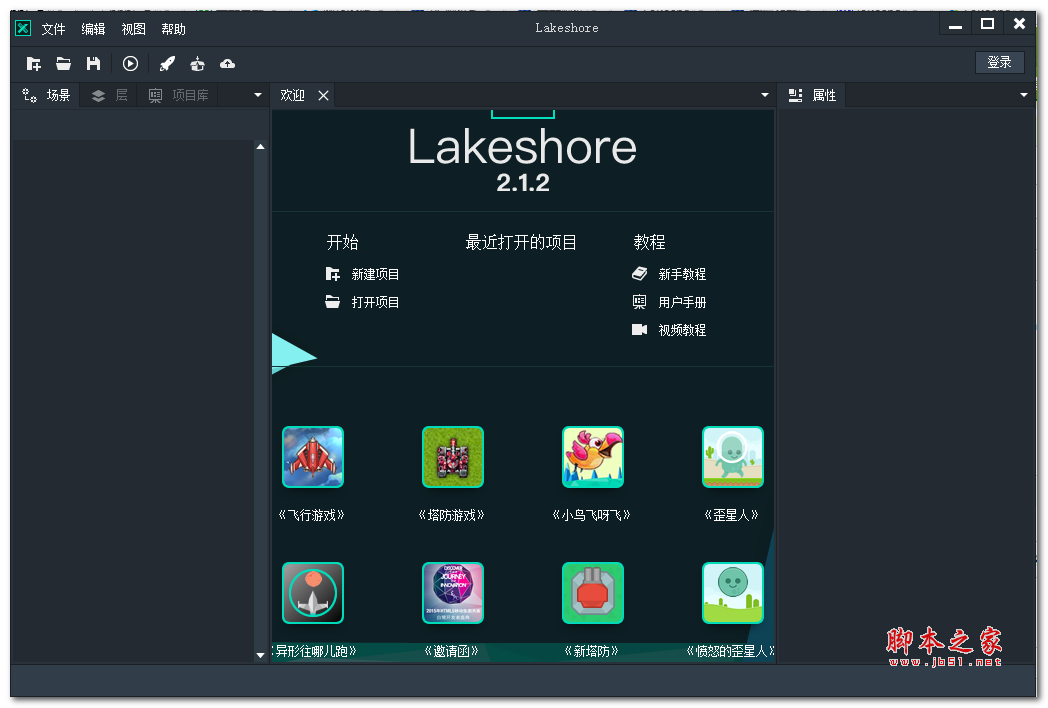Open the 视频教程 link

682,330
